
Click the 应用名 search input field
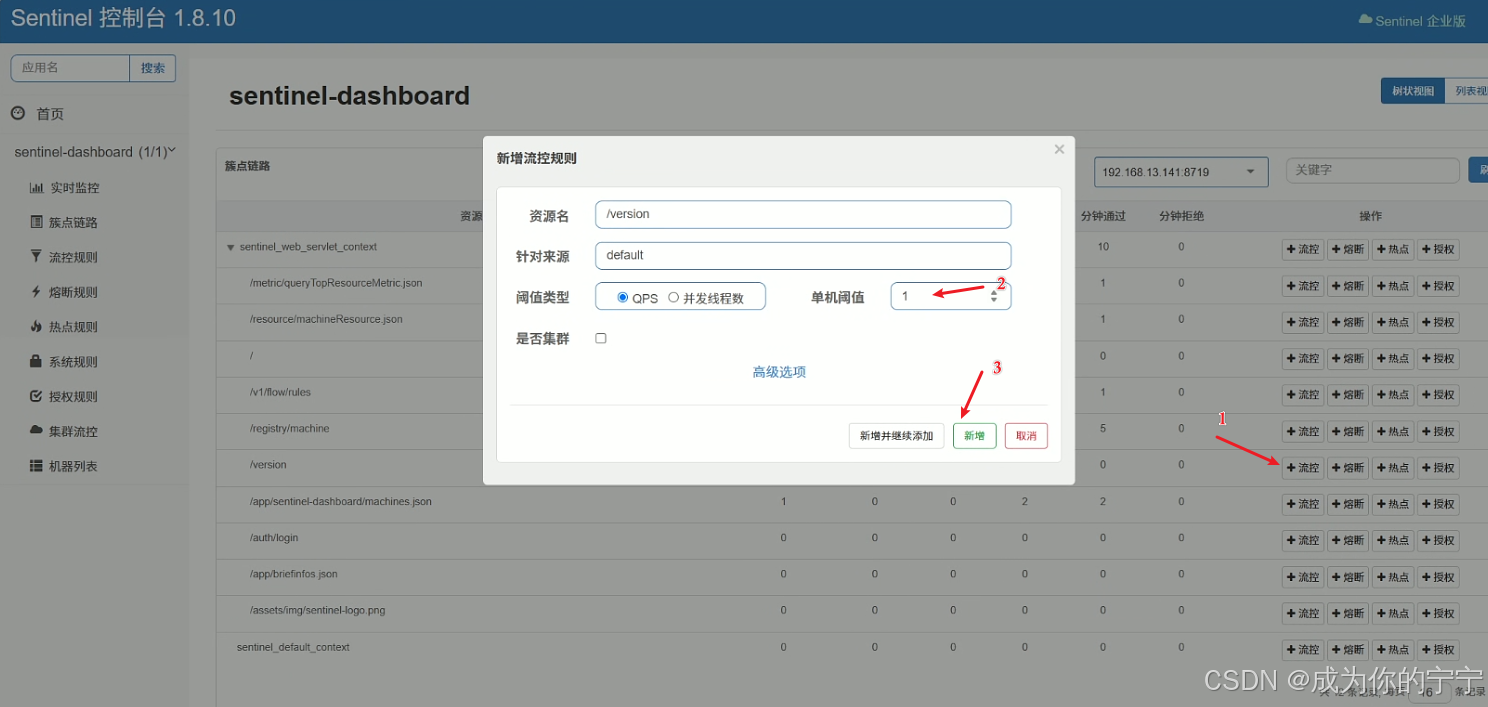pos(70,68)
